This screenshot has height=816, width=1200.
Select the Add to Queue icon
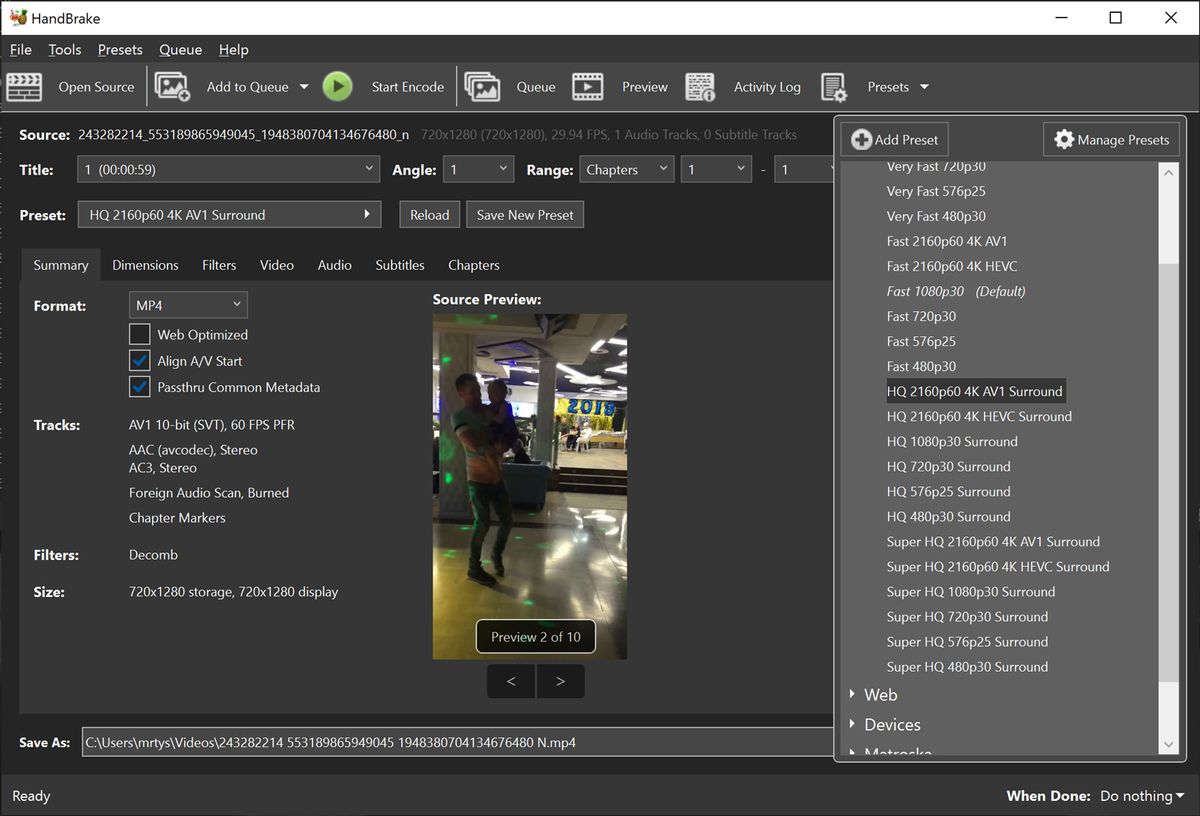click(172, 86)
